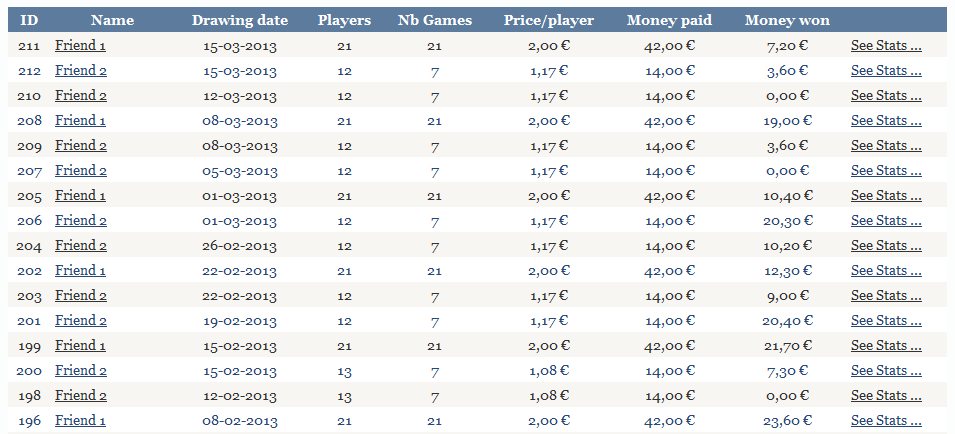Click the Players column header
This screenshot has width=955, height=434.
point(344,20)
